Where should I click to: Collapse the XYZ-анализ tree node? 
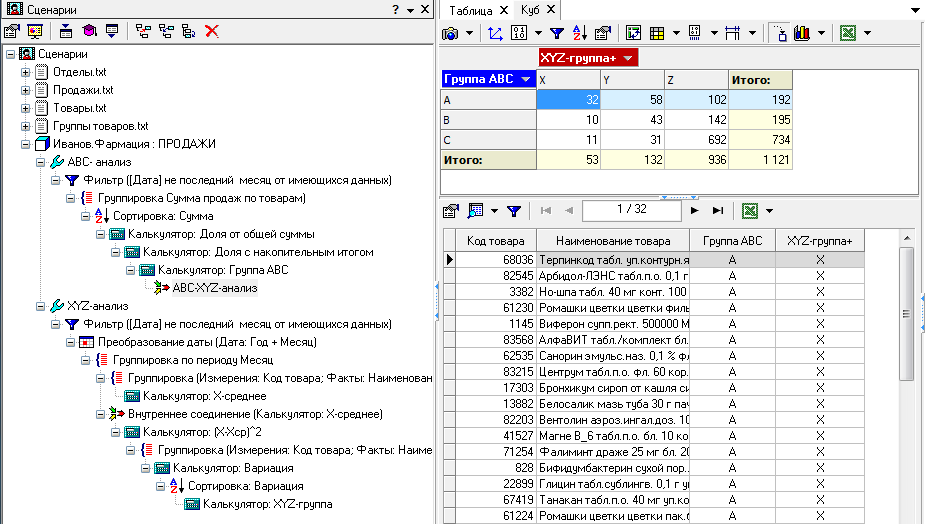pos(40,306)
